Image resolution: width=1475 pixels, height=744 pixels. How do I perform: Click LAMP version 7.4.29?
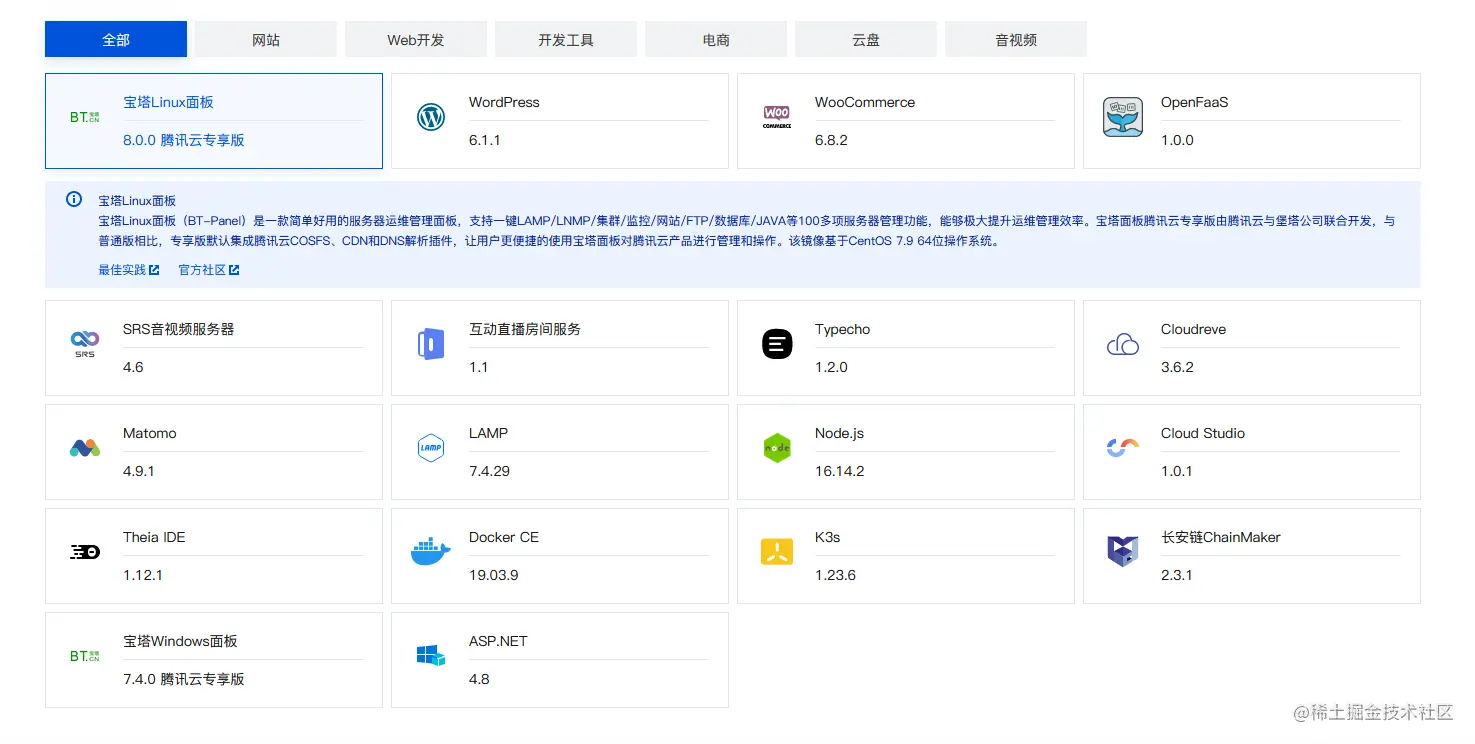(x=489, y=471)
